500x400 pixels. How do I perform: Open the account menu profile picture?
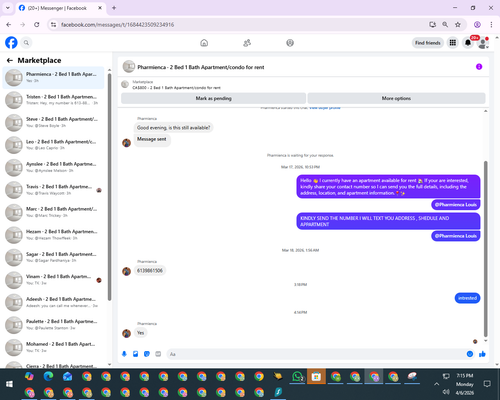click(x=483, y=43)
